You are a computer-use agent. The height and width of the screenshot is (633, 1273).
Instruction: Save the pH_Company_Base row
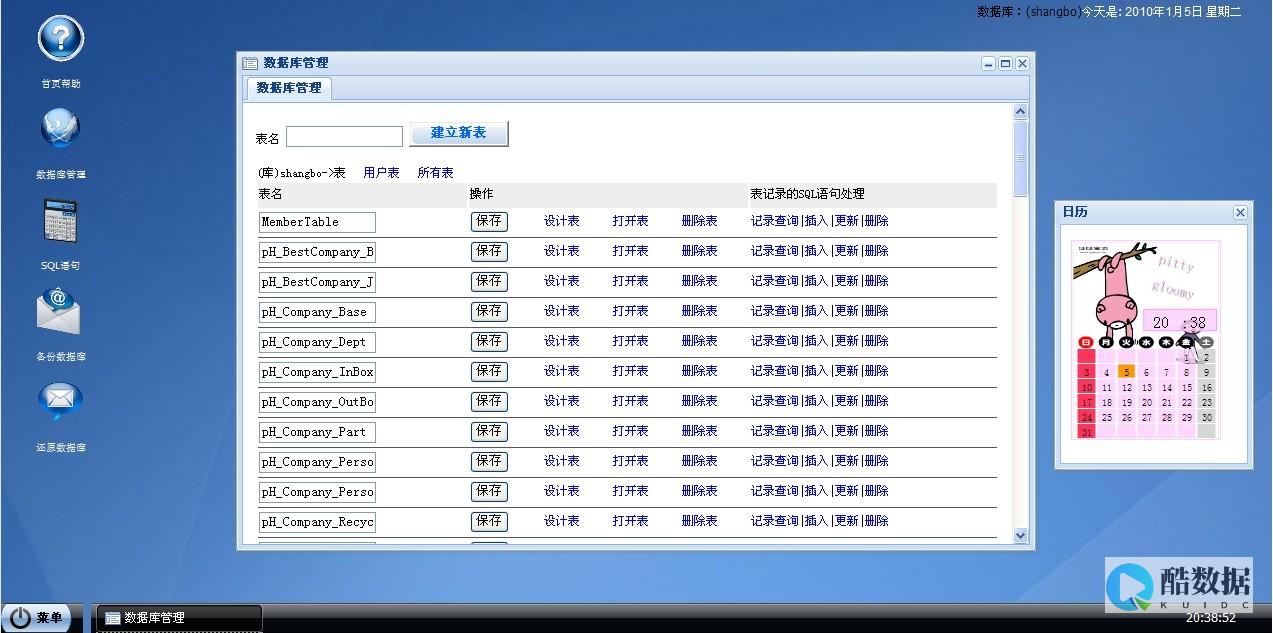pyautogui.click(x=489, y=311)
